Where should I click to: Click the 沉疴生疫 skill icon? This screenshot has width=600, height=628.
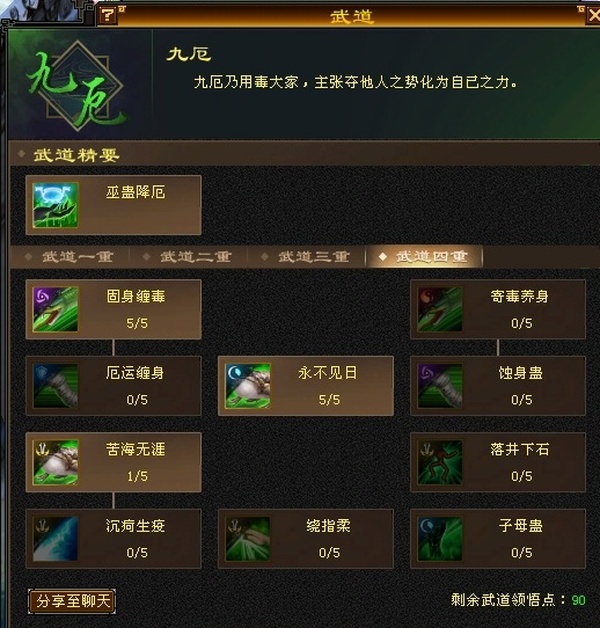55,539
